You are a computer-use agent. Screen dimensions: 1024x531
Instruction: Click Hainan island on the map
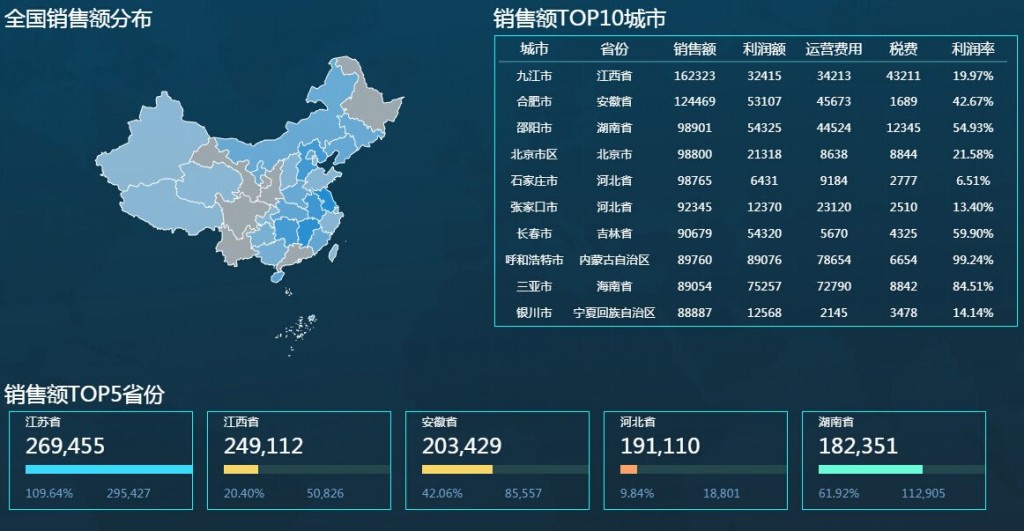coord(276,277)
